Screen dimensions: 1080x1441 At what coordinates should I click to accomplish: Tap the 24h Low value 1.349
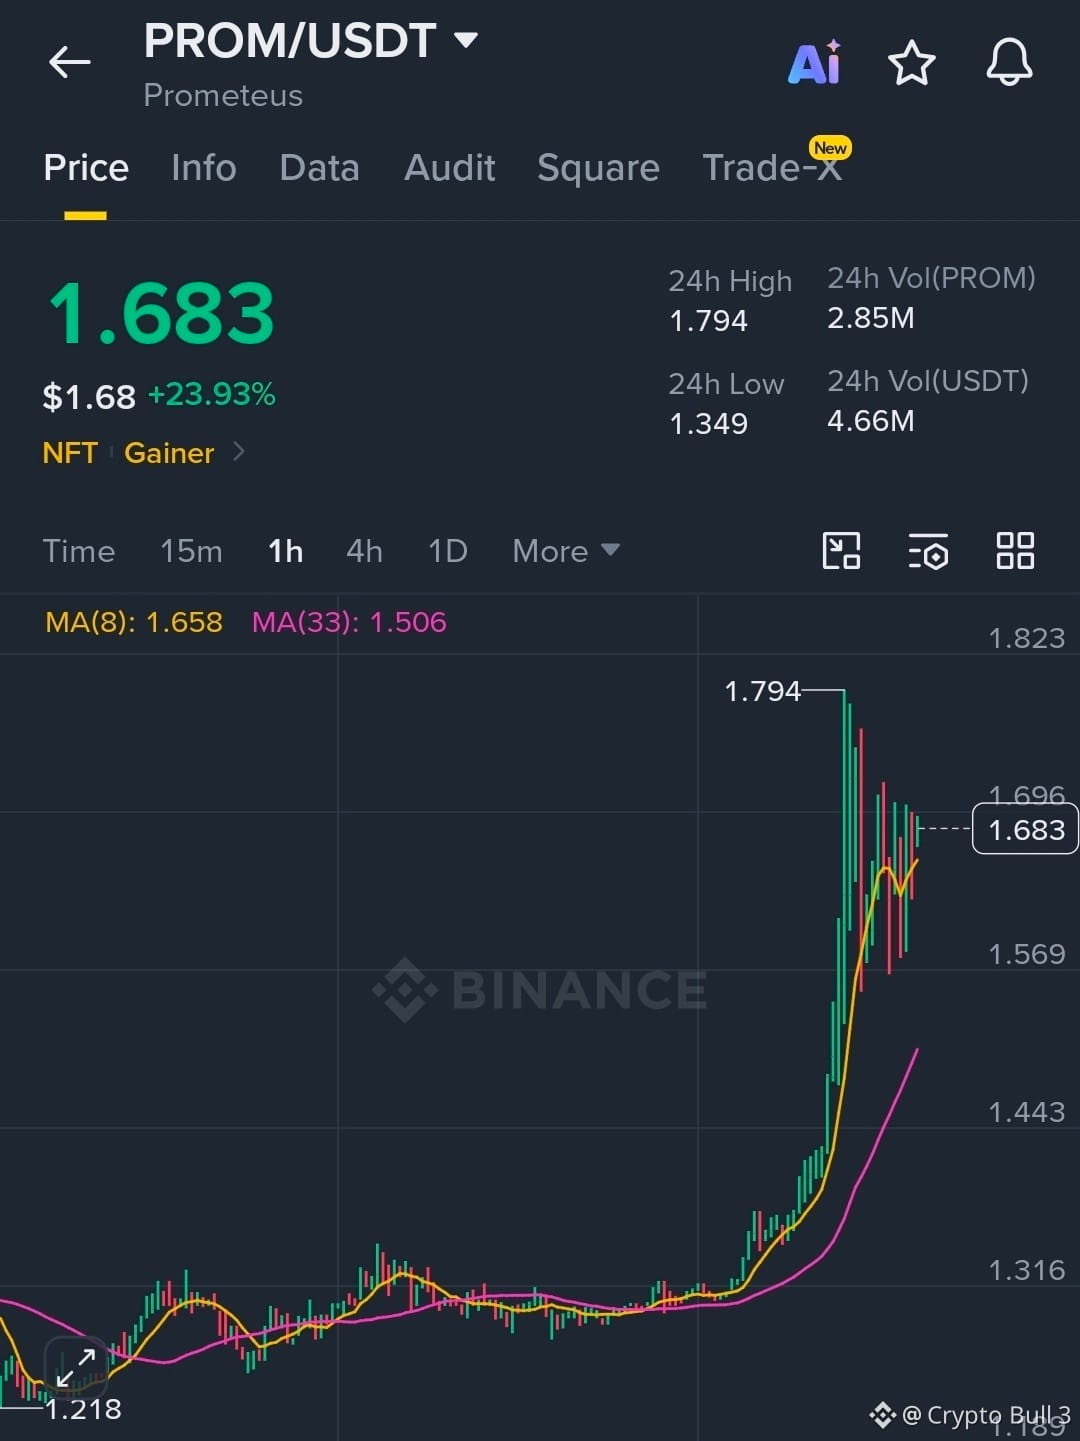click(708, 424)
